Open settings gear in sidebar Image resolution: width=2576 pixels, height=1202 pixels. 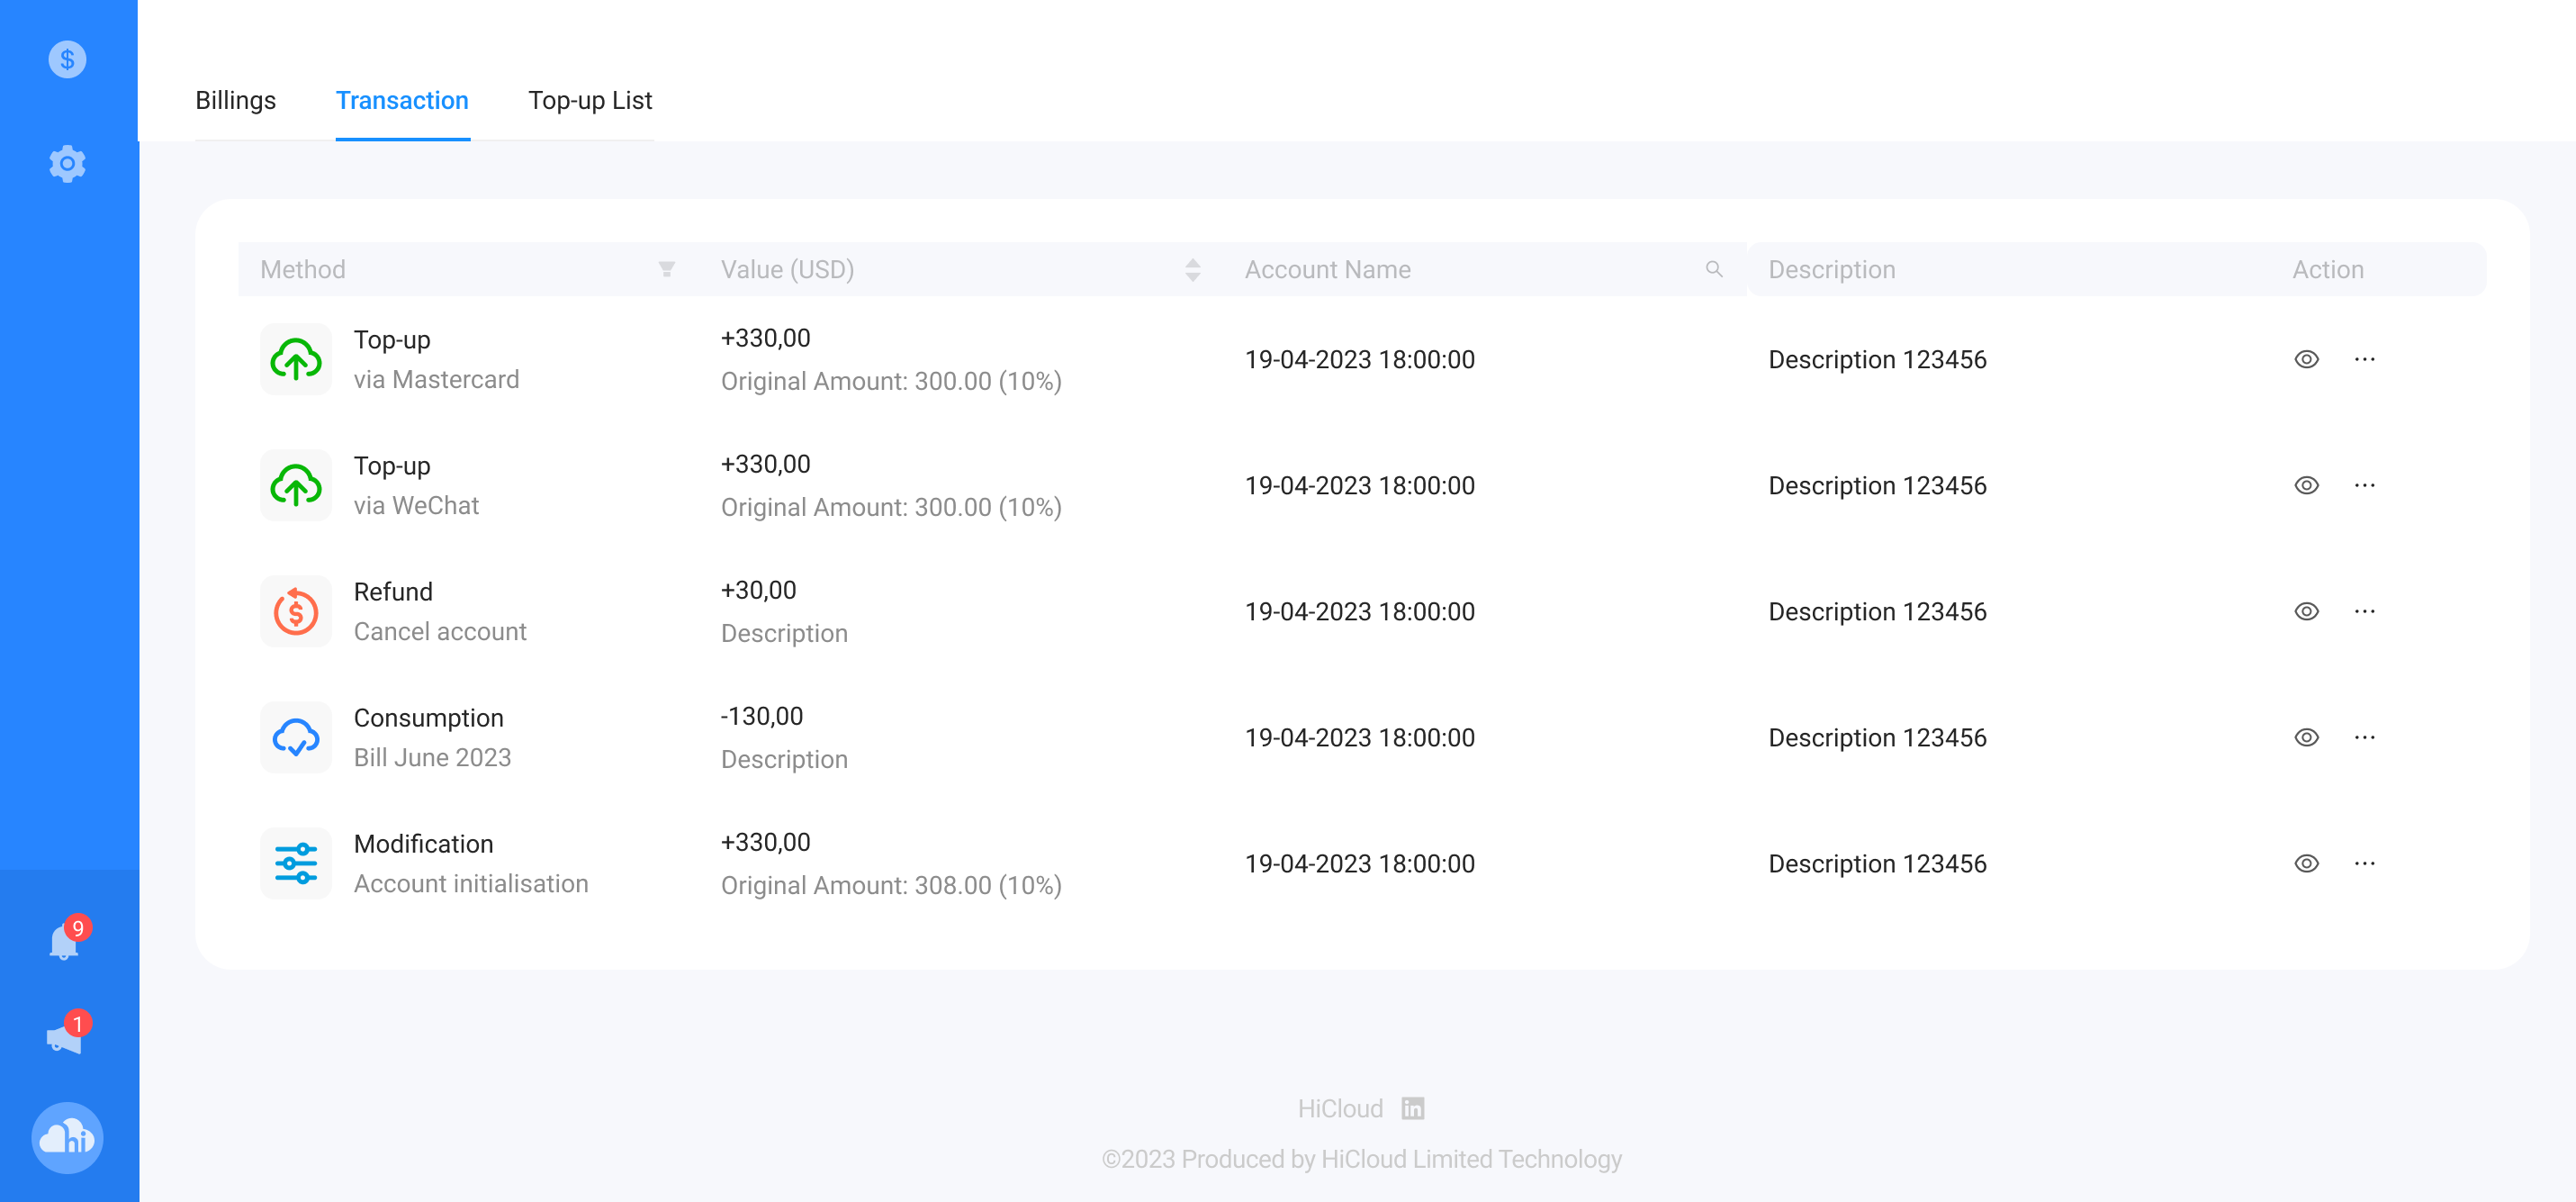point(67,163)
